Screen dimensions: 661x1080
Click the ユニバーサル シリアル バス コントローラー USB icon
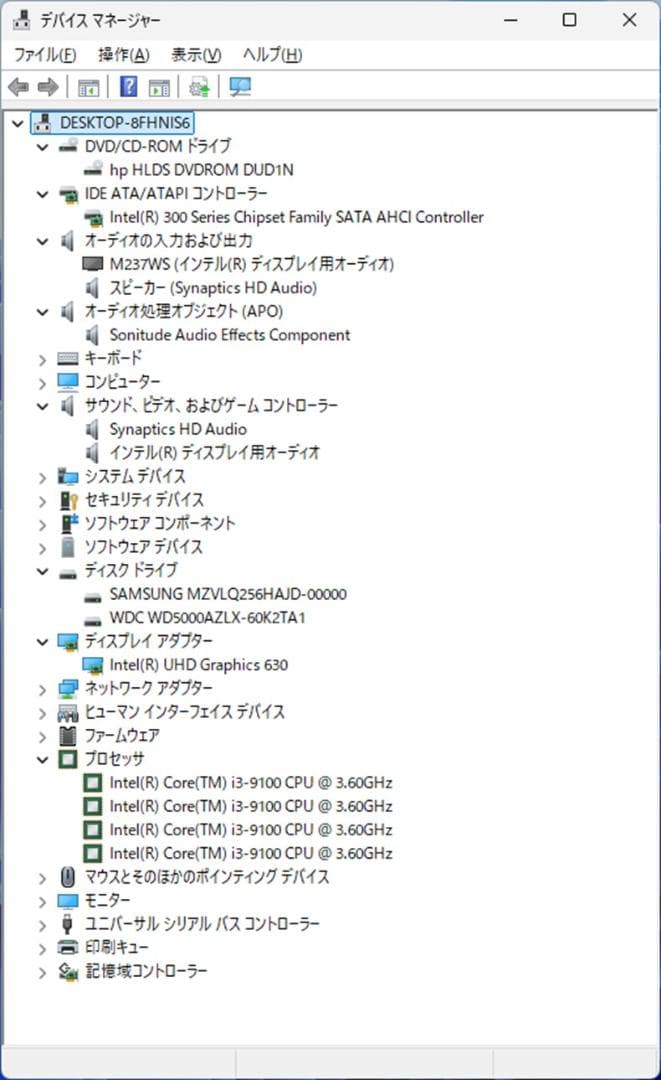coord(67,923)
